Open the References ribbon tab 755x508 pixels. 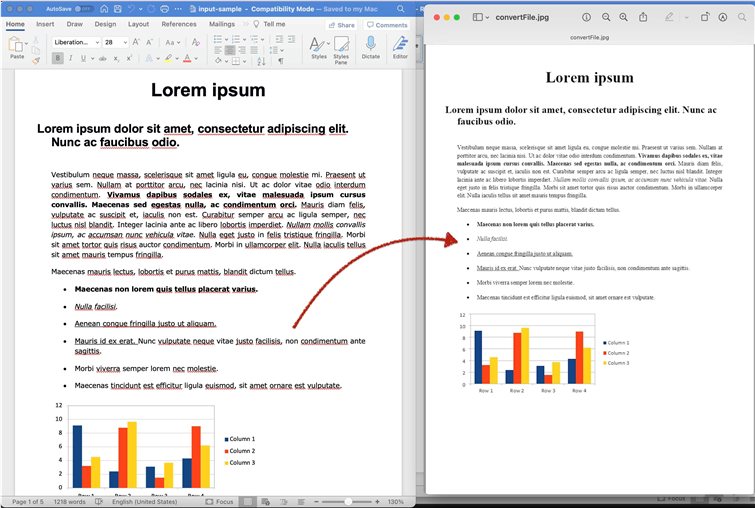179,24
